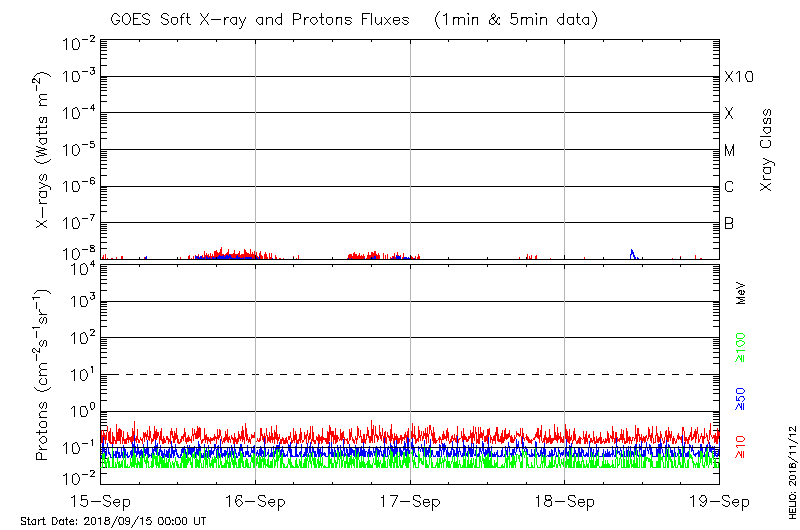
Task: Click the 'M' X-ray class label
Action: tap(730, 150)
